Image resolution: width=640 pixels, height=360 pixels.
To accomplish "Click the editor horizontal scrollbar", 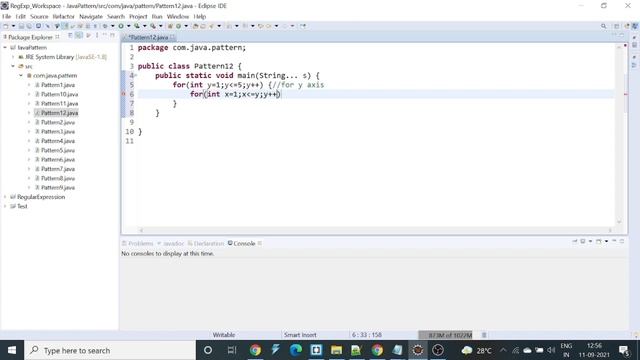I will click(x=376, y=231).
